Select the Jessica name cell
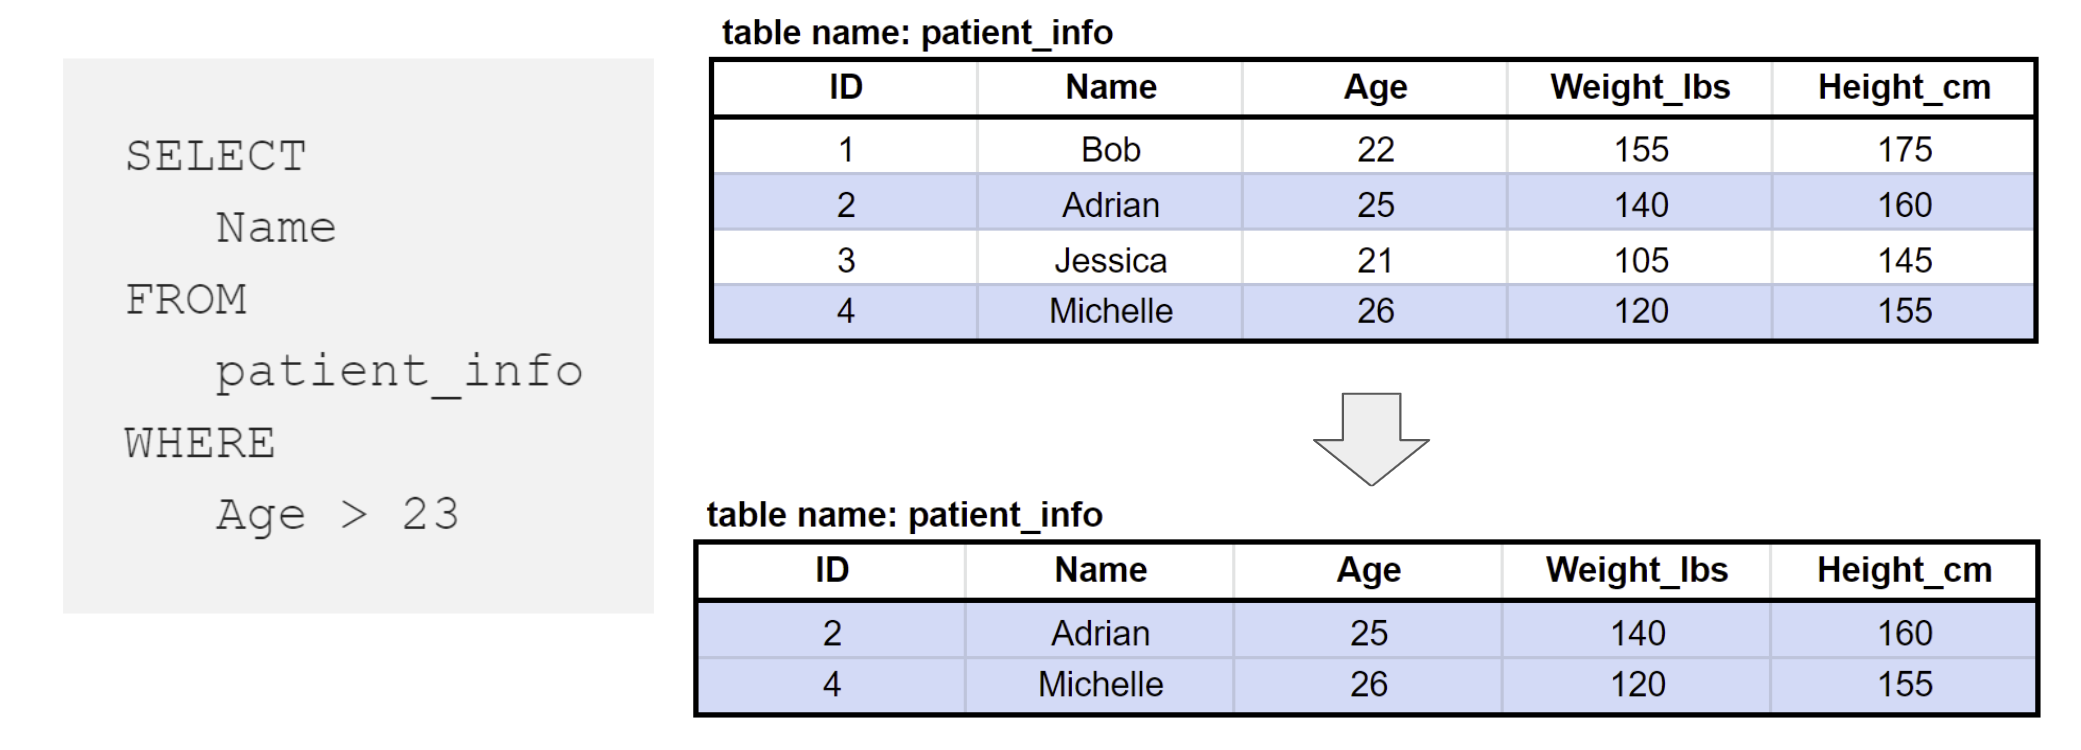Image resolution: width=2081 pixels, height=750 pixels. pyautogui.click(x=1110, y=261)
